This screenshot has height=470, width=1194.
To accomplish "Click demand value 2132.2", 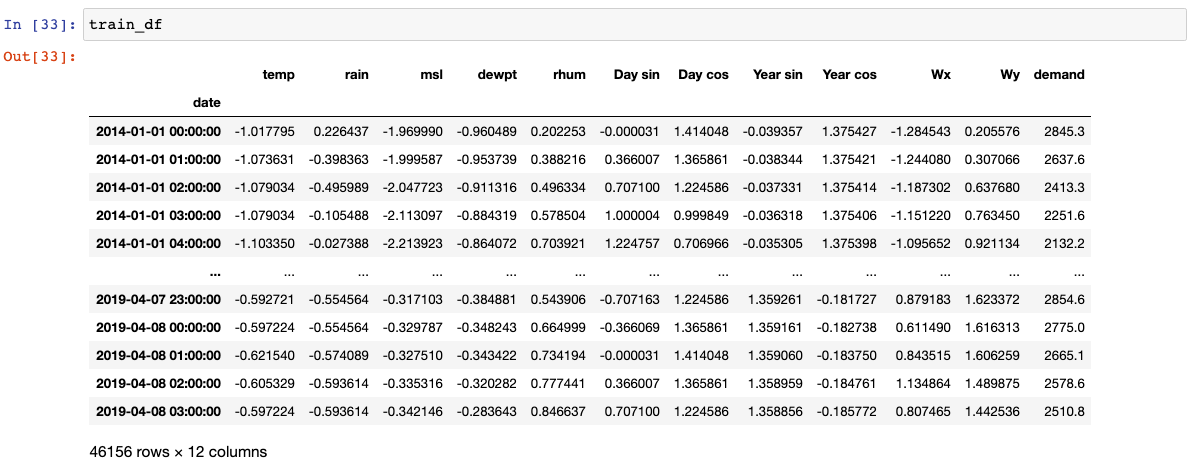I will 1066,244.
